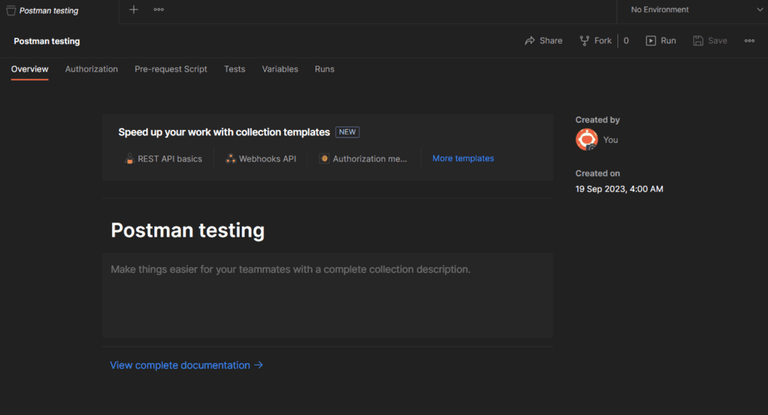This screenshot has width=768, height=415.
Task: Click the collection description text field
Action: click(x=327, y=295)
